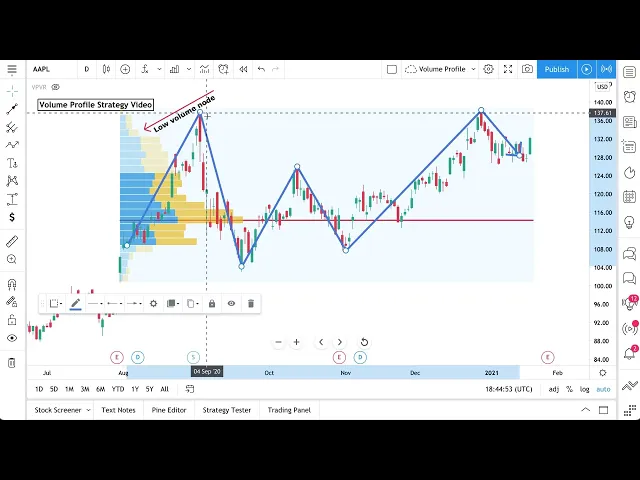Zoom out chart with minus button
640x480 pixels.
(278, 342)
